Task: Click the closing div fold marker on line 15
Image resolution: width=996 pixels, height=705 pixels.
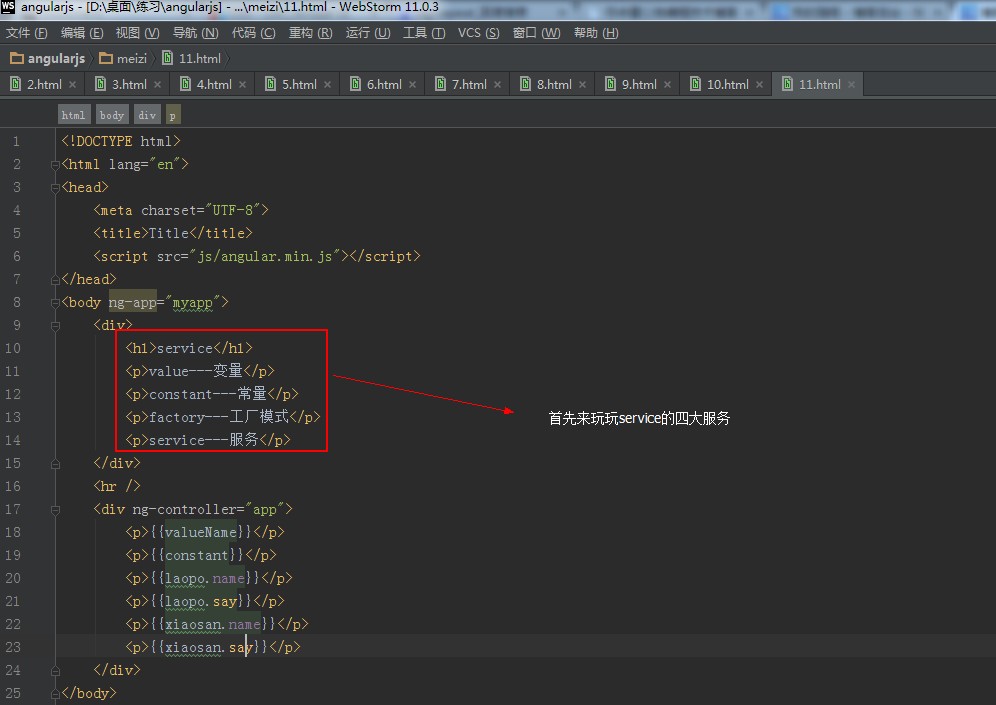Action: 55,464
